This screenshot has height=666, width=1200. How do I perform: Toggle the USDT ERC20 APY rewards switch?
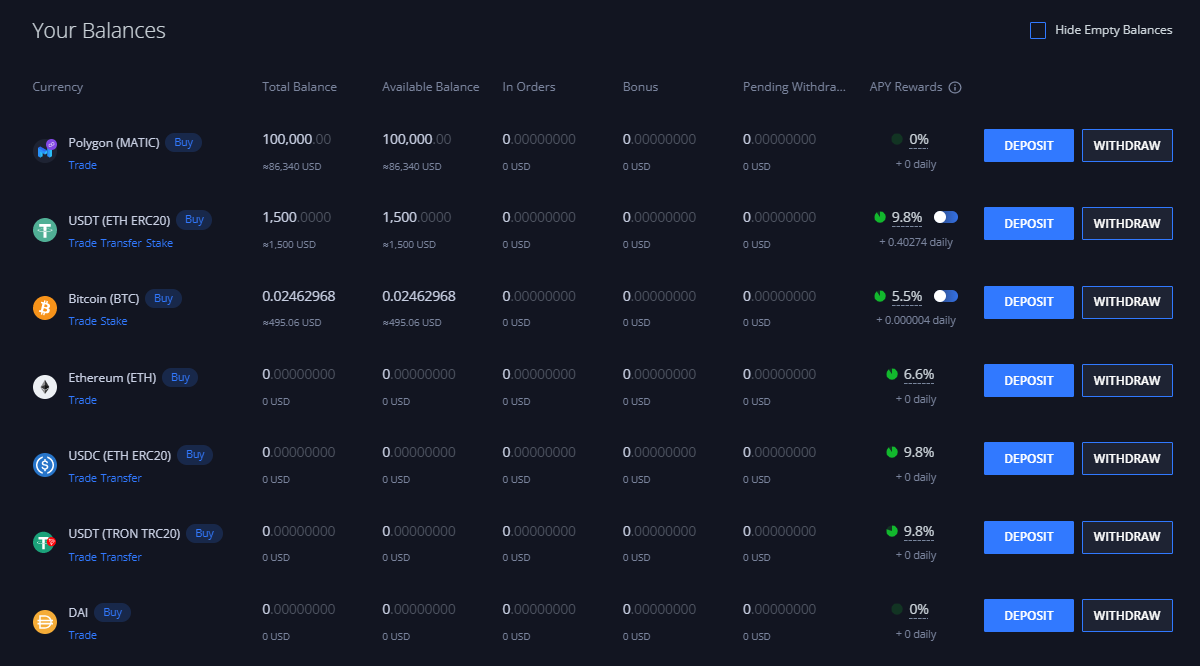[946, 217]
